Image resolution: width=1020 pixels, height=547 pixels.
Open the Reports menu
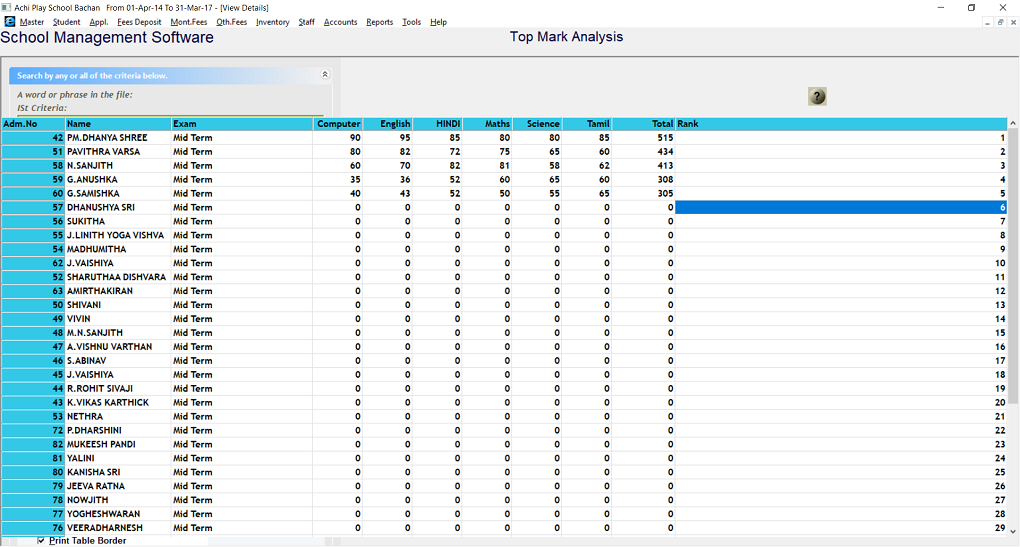[379, 22]
